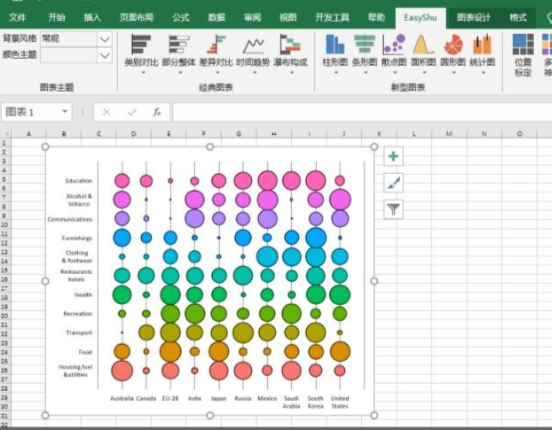552x430 pixels.
Task: Click the Education bubble for Australia
Action: point(122,181)
